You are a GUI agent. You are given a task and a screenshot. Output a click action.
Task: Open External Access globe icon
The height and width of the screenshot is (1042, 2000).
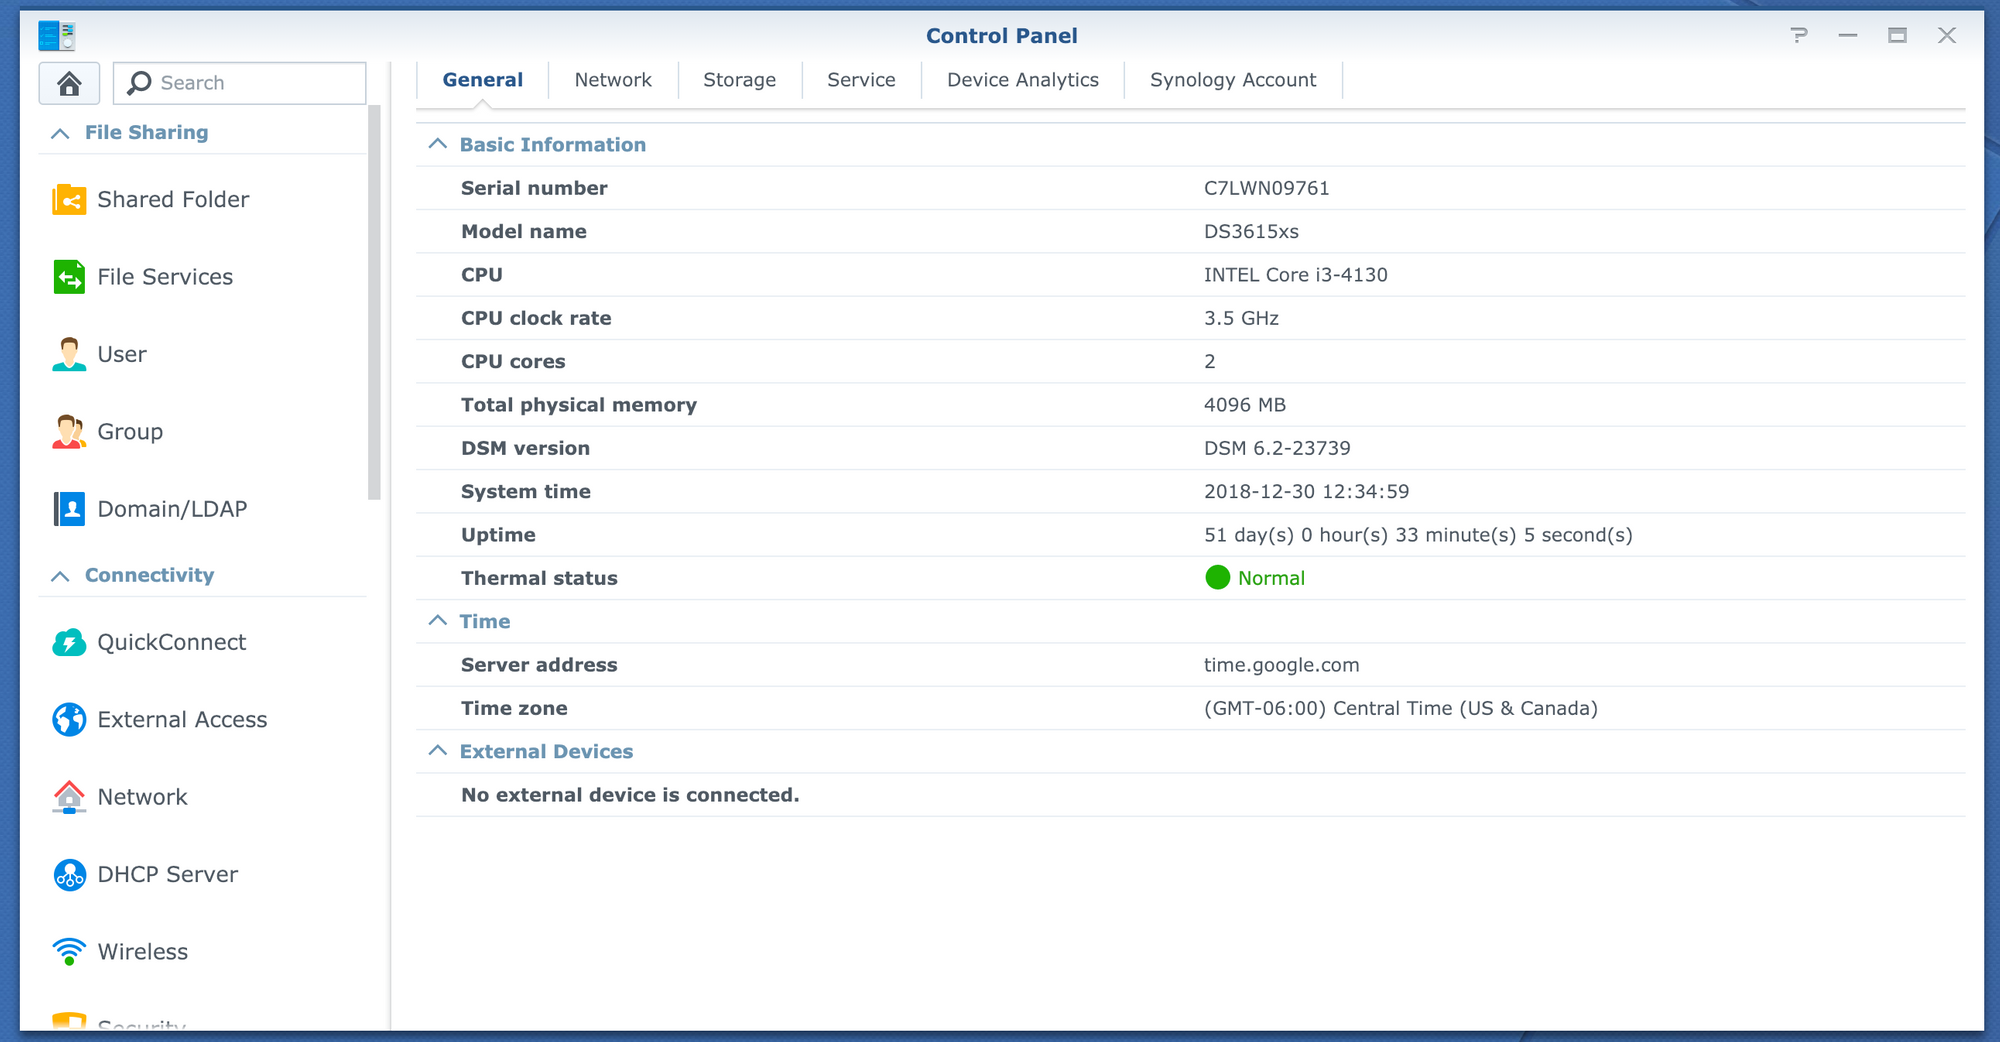coord(69,720)
